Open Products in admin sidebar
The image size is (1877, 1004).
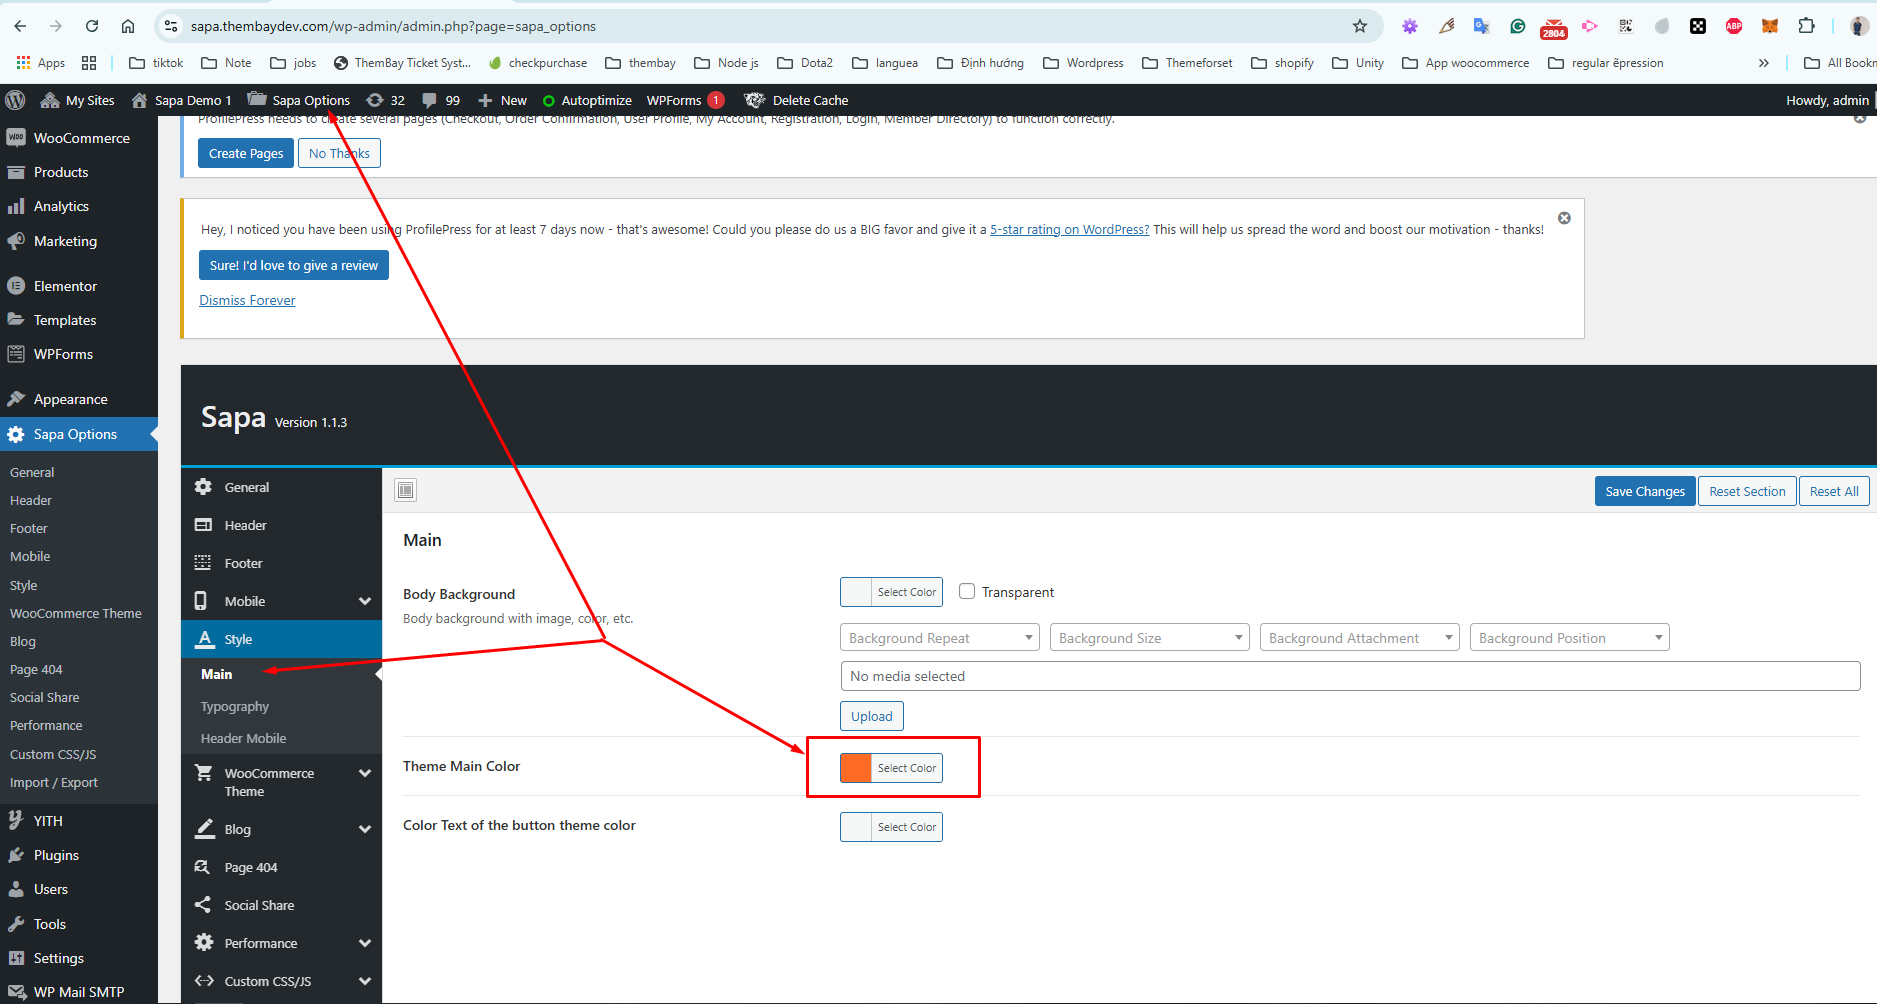(79, 172)
